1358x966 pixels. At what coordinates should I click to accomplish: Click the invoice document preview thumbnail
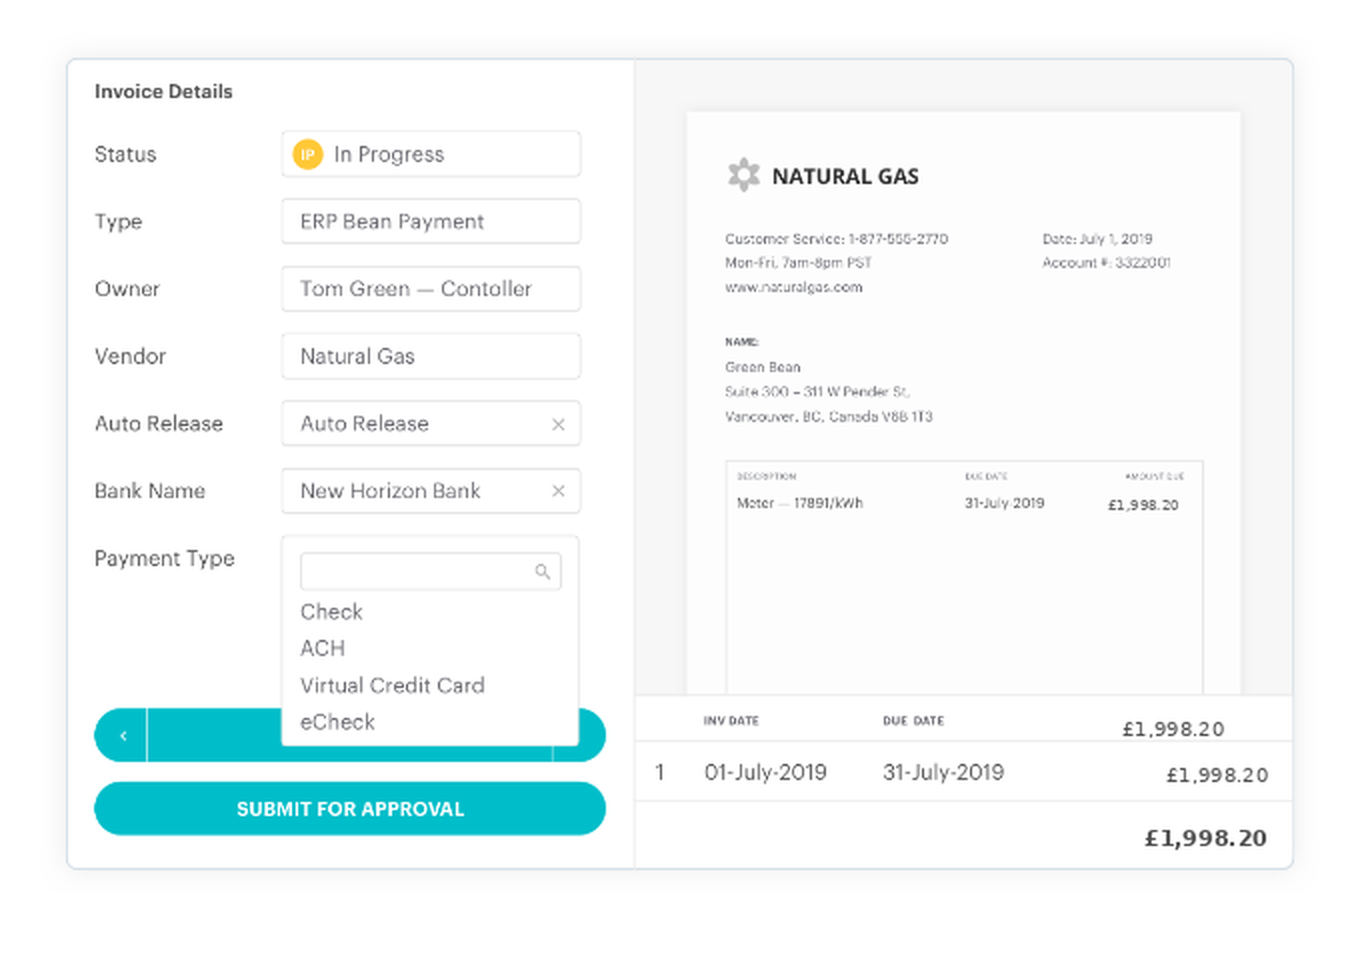point(963,403)
